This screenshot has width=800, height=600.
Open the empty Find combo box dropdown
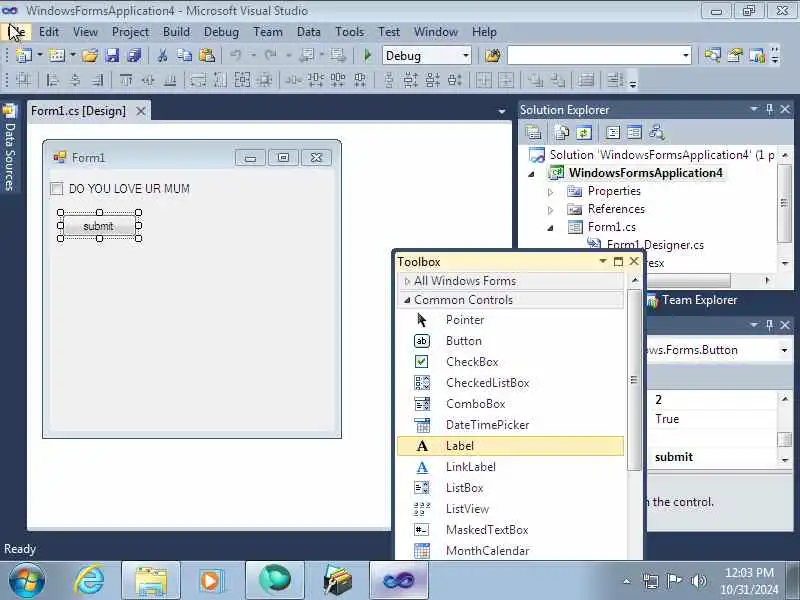click(x=685, y=56)
